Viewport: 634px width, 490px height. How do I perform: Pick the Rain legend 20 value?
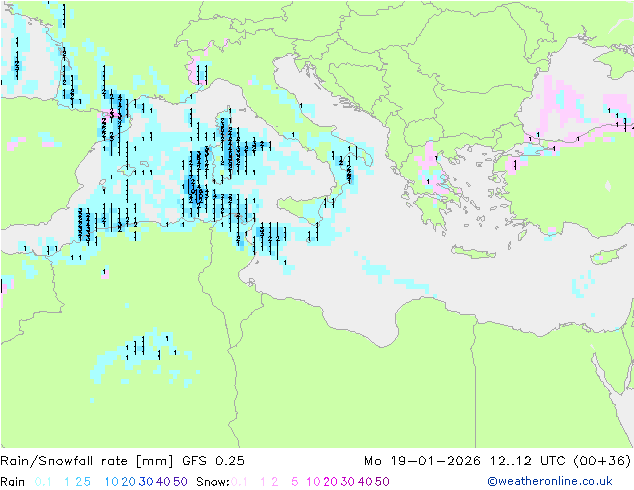pyautogui.click(x=129, y=482)
